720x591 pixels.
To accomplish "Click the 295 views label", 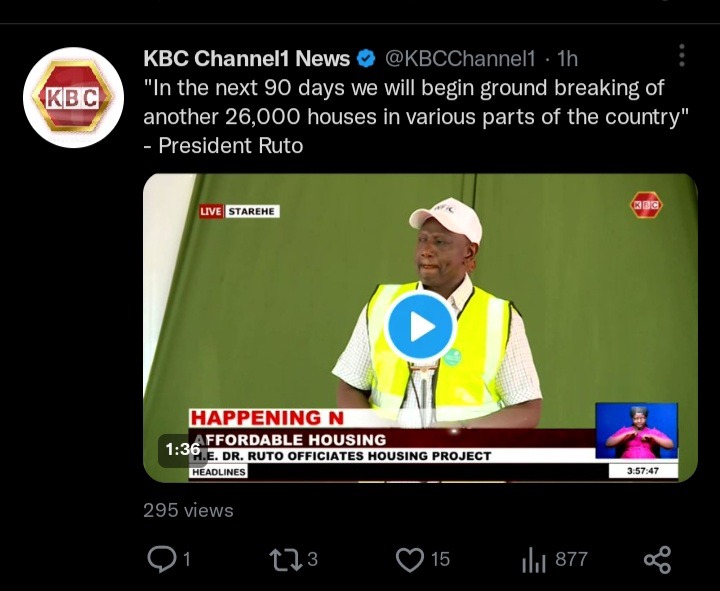I will 188,510.
